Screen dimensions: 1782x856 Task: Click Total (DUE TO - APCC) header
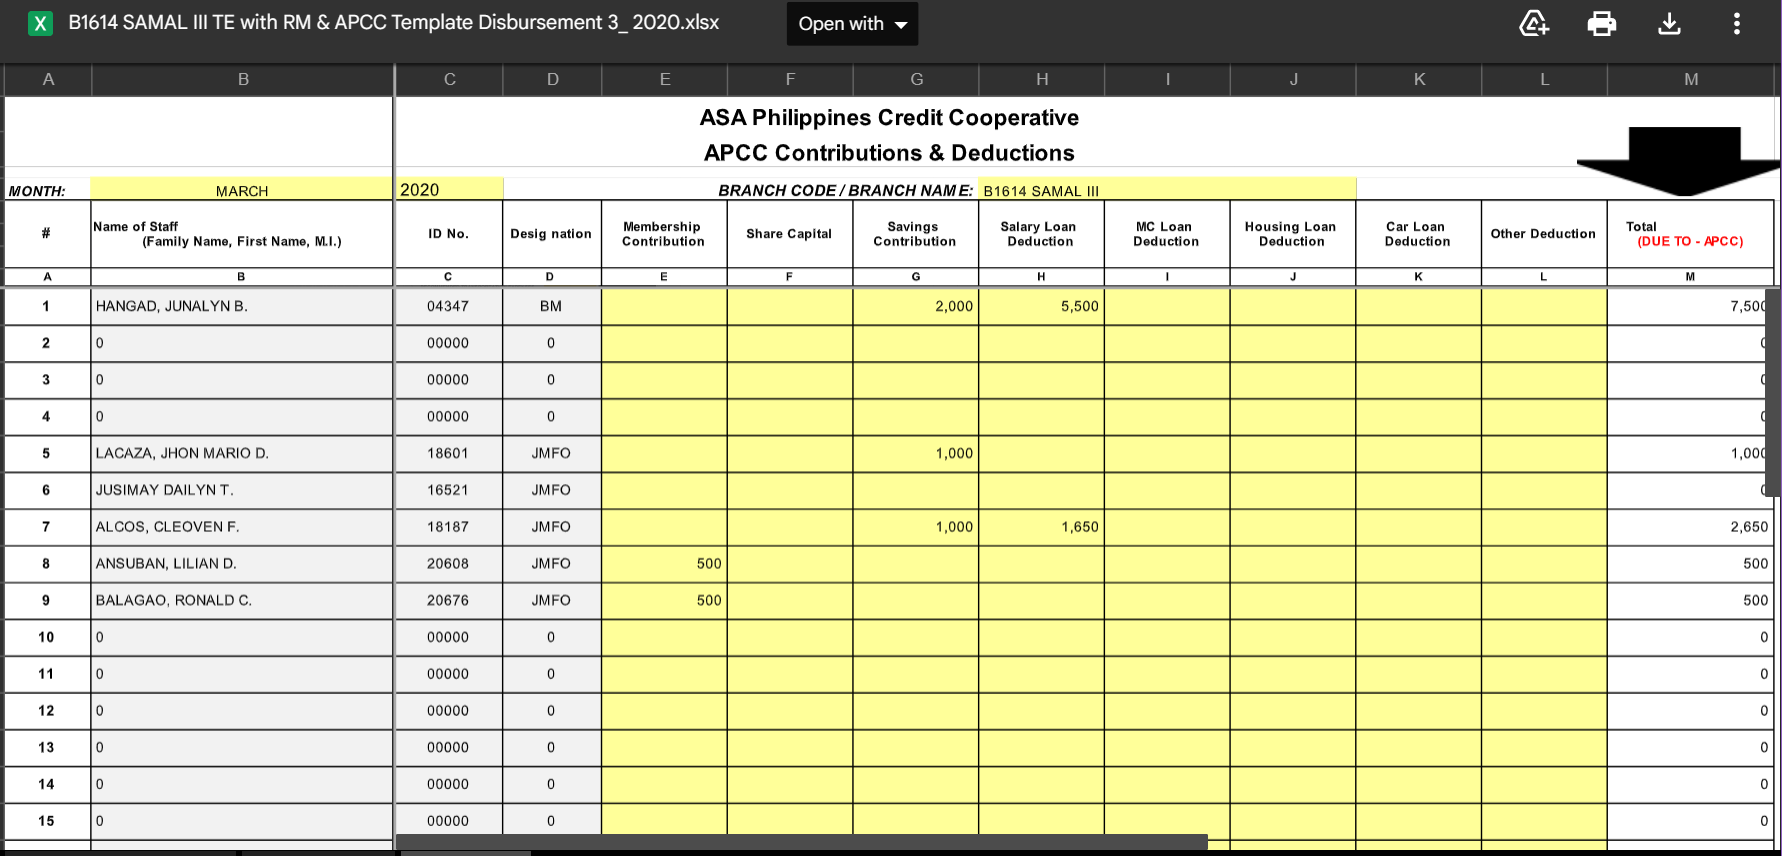tap(1689, 234)
